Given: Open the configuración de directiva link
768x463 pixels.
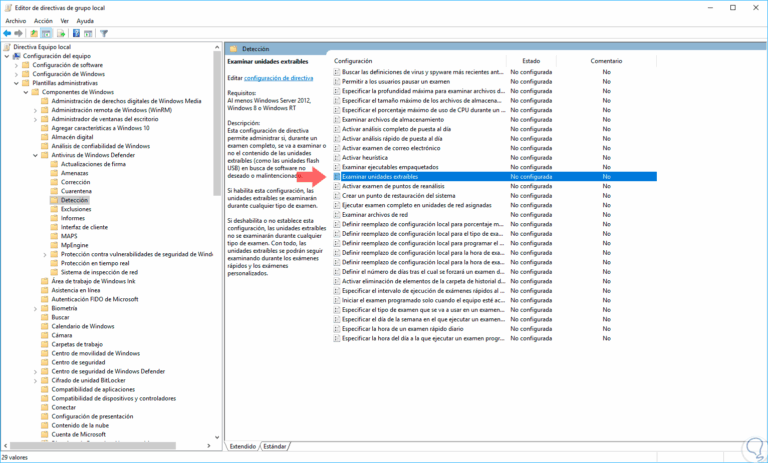Looking at the screenshot, I should click(x=279, y=78).
